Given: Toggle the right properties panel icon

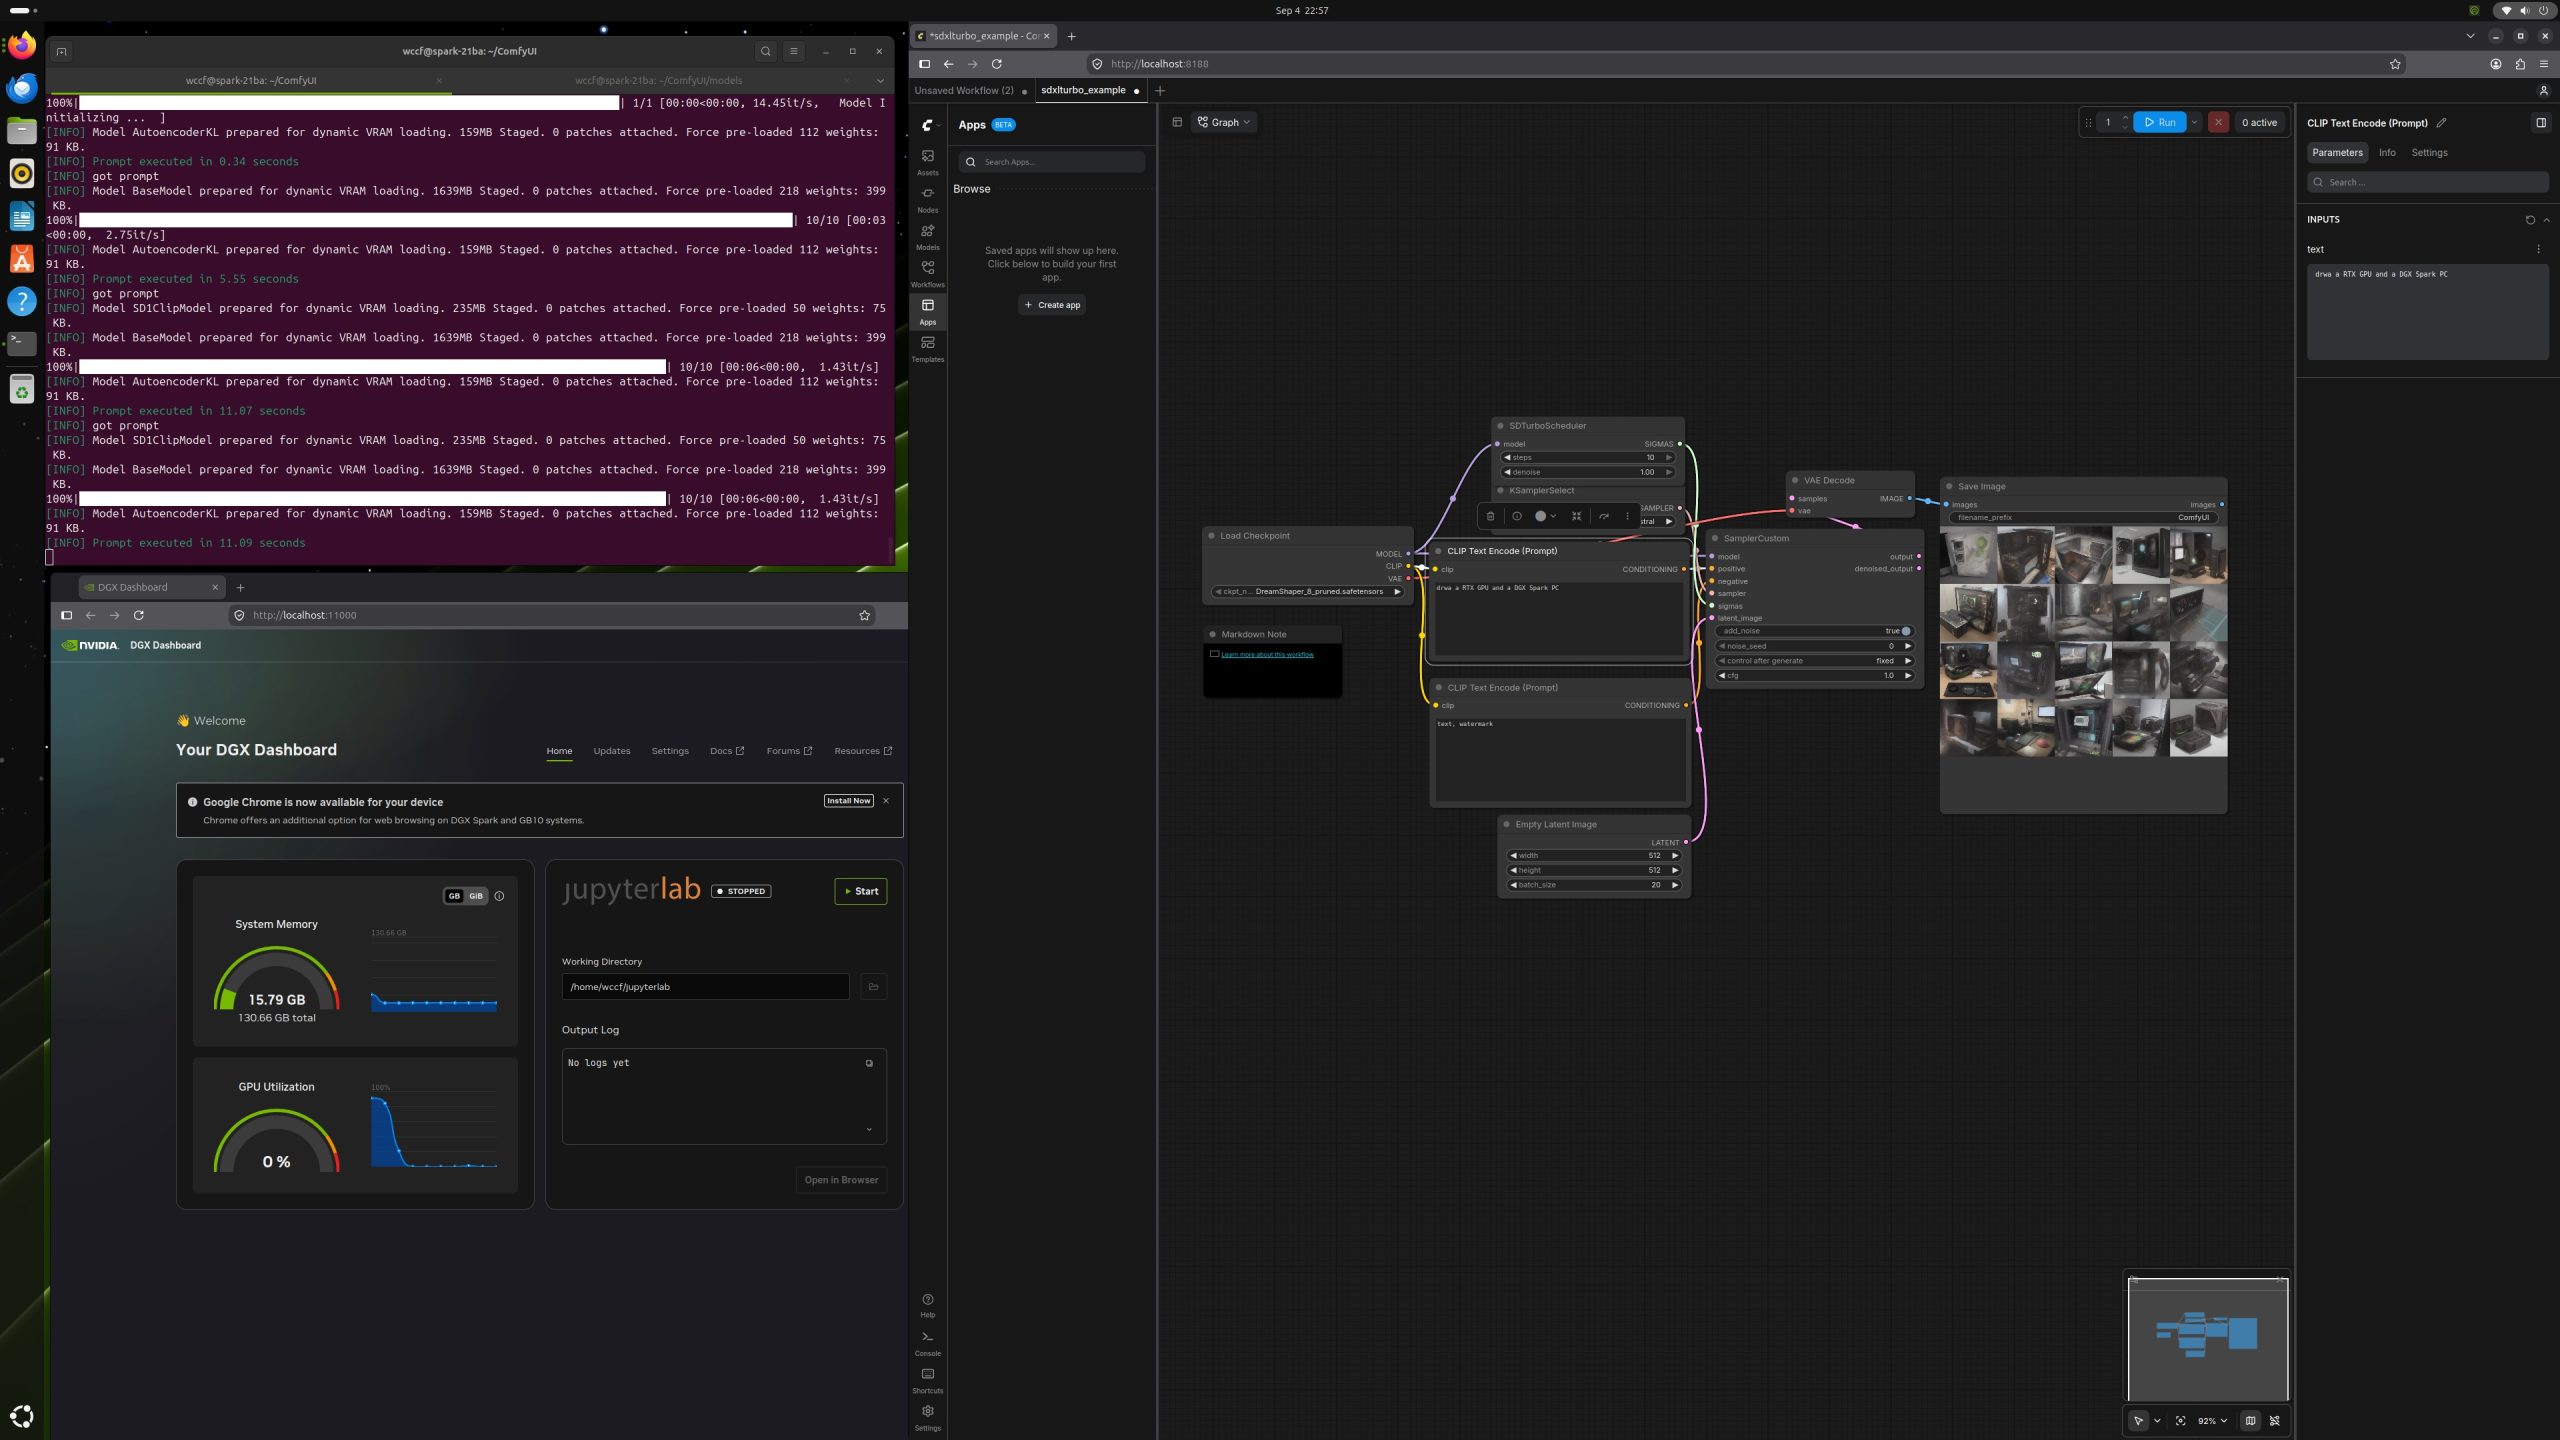Looking at the screenshot, I should click(2541, 123).
